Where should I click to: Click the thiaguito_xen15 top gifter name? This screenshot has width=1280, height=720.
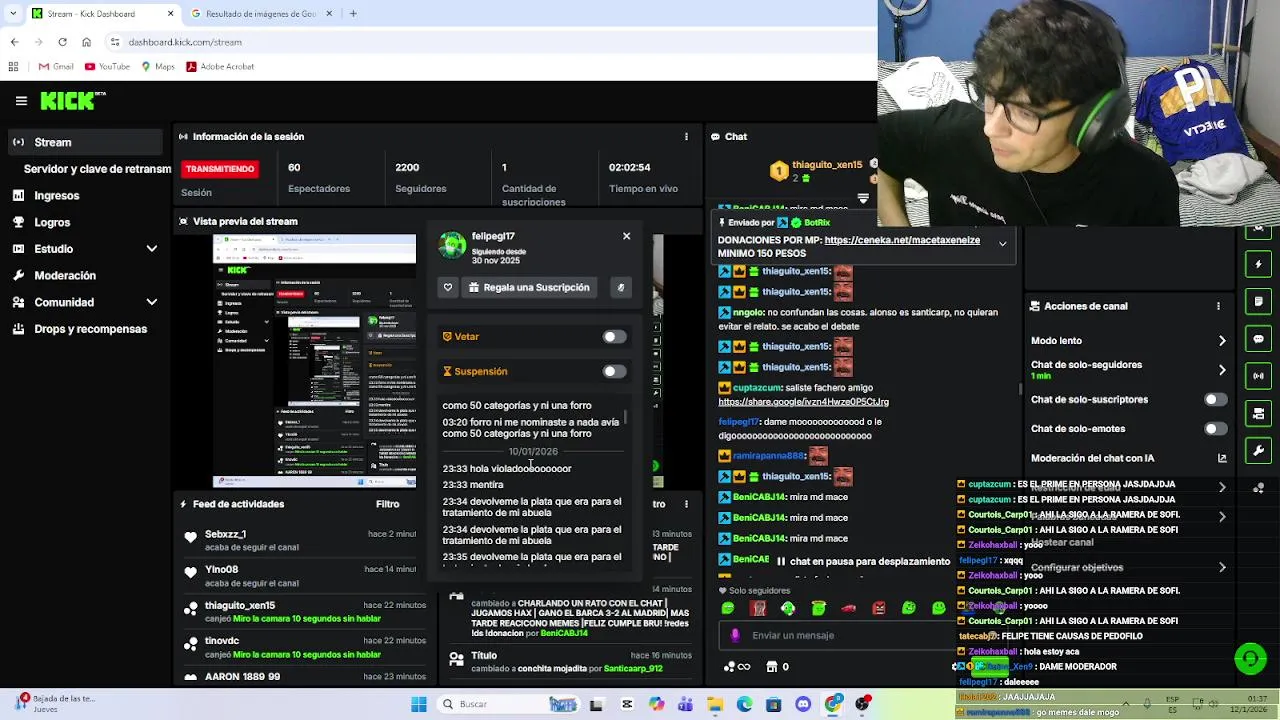click(827, 165)
